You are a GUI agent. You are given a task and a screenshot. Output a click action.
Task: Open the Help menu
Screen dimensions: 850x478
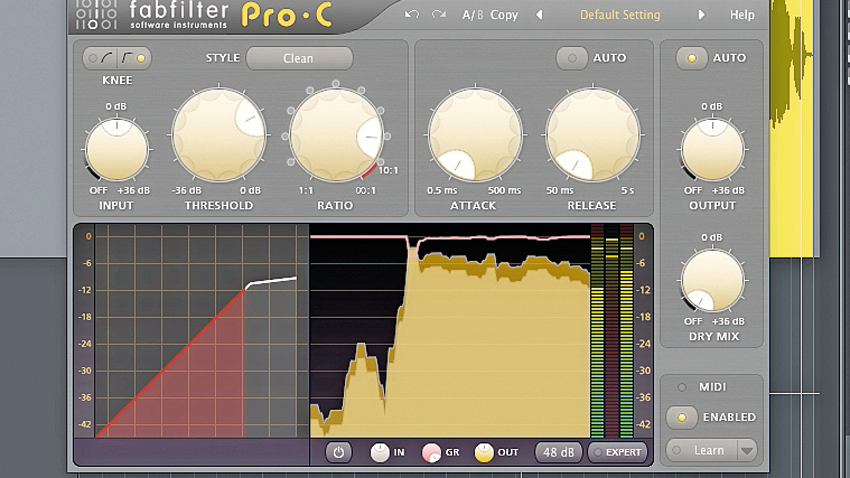click(x=742, y=15)
